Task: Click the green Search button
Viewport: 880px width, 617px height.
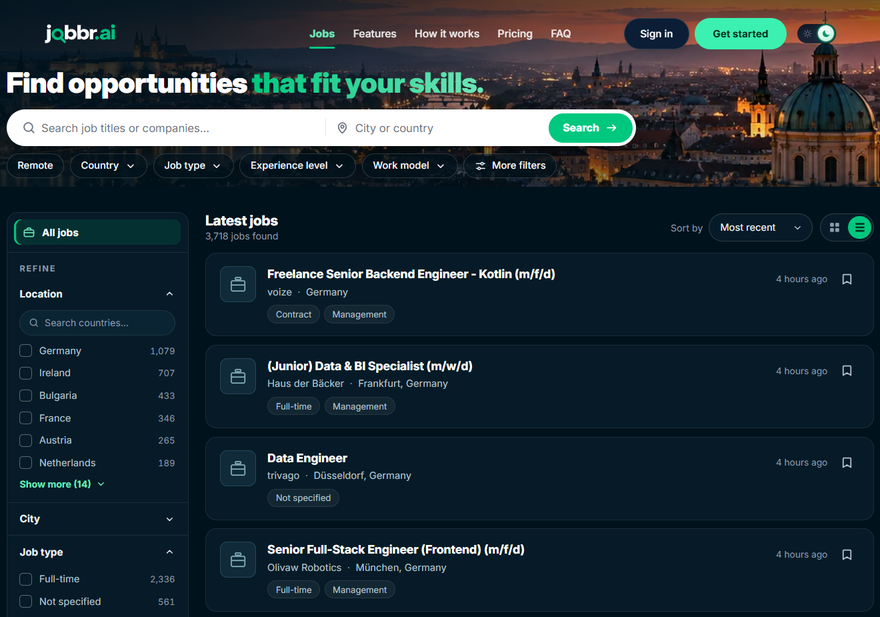Action: tap(590, 128)
